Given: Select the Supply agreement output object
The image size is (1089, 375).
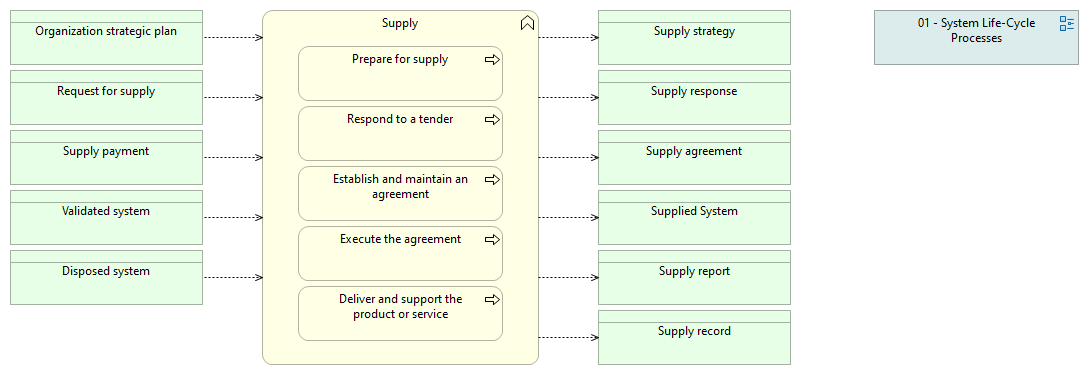Looking at the screenshot, I should [x=695, y=158].
